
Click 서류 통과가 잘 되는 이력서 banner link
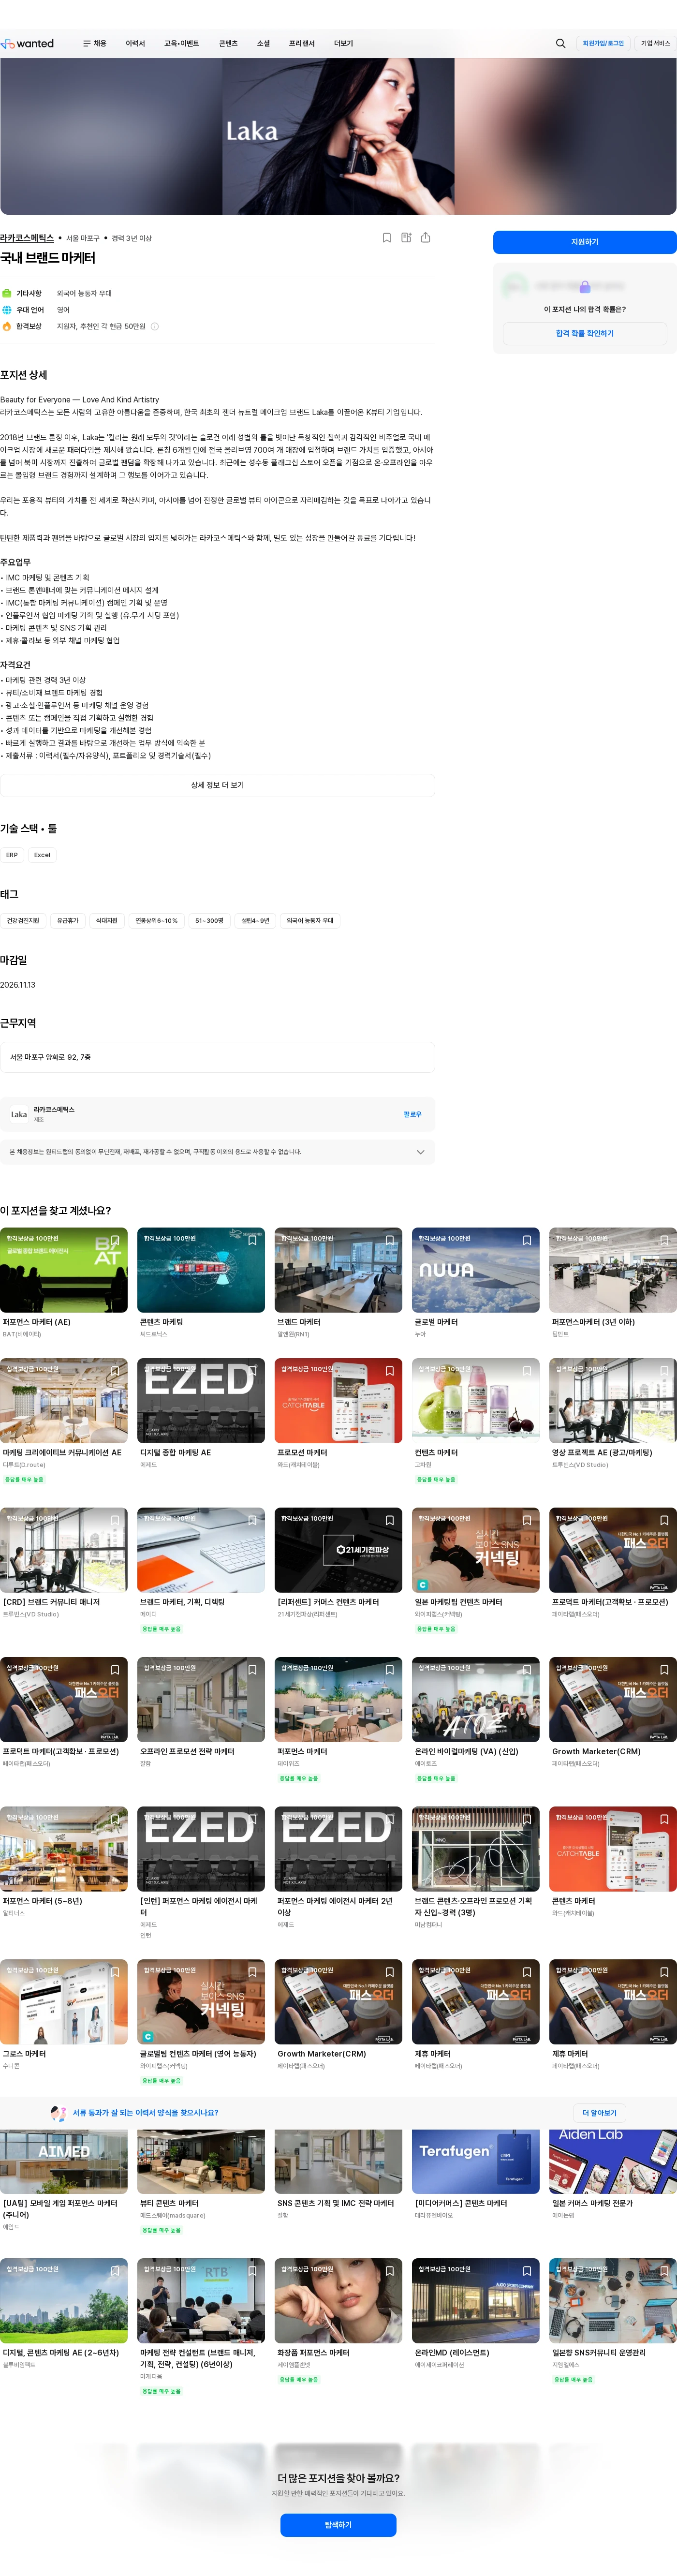click(145, 2113)
